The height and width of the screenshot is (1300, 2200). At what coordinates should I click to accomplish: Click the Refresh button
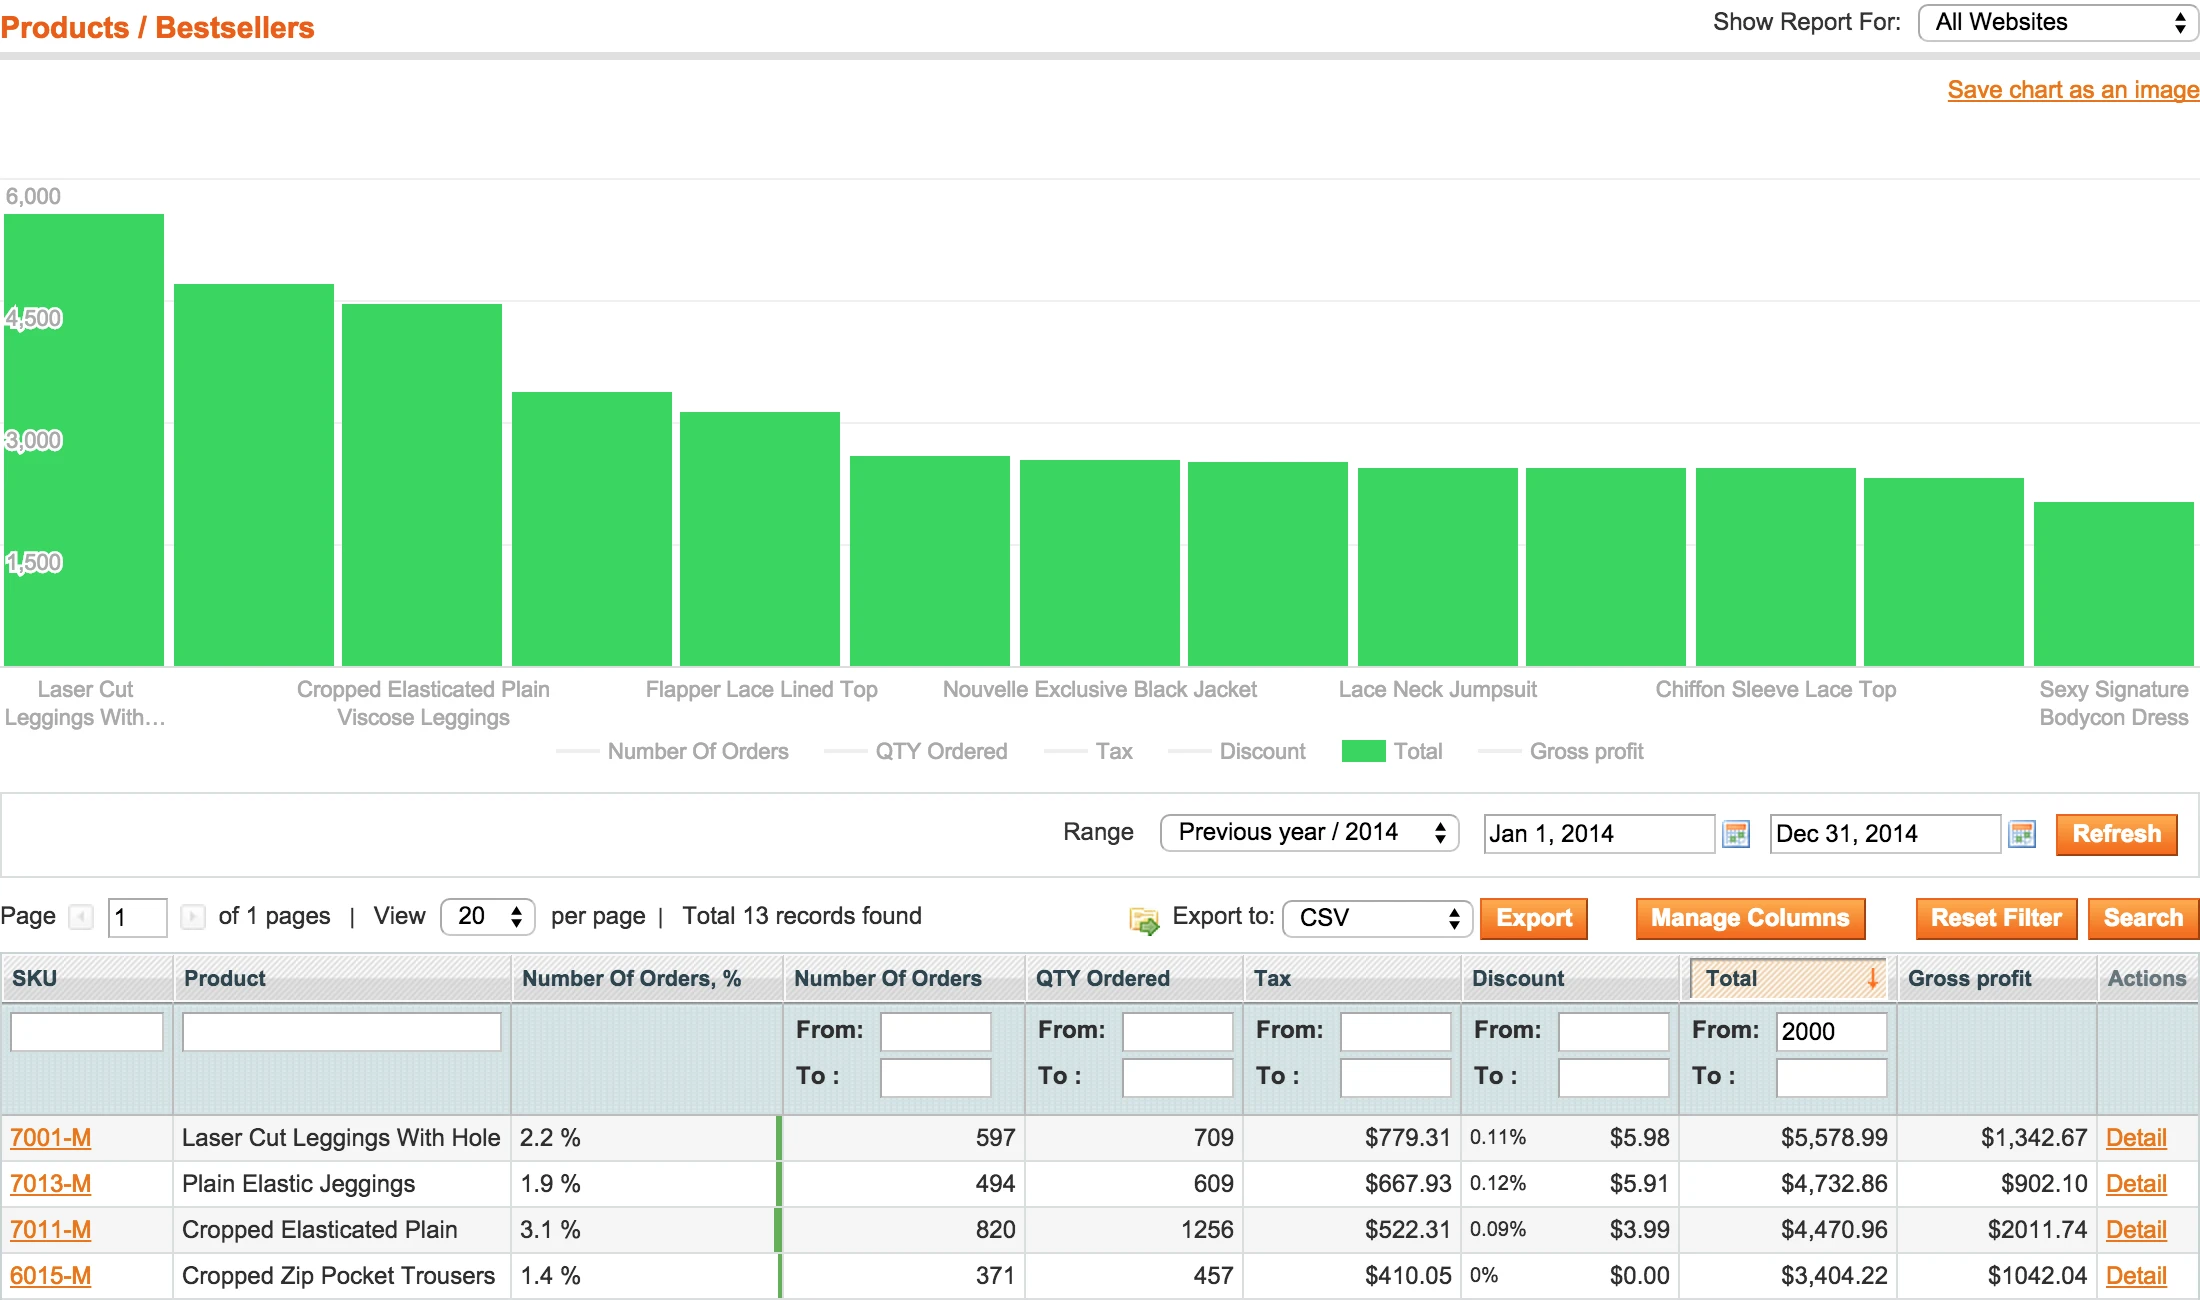point(2116,834)
